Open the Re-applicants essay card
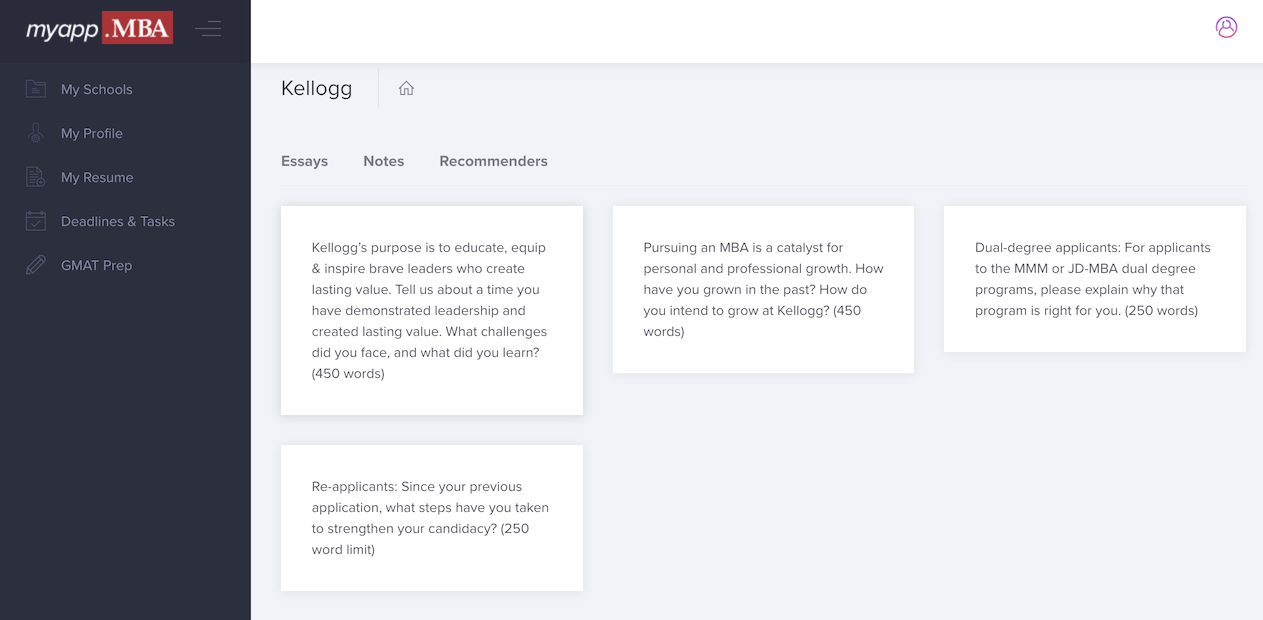Screen dimensions: 1263x620 click(x=431, y=517)
